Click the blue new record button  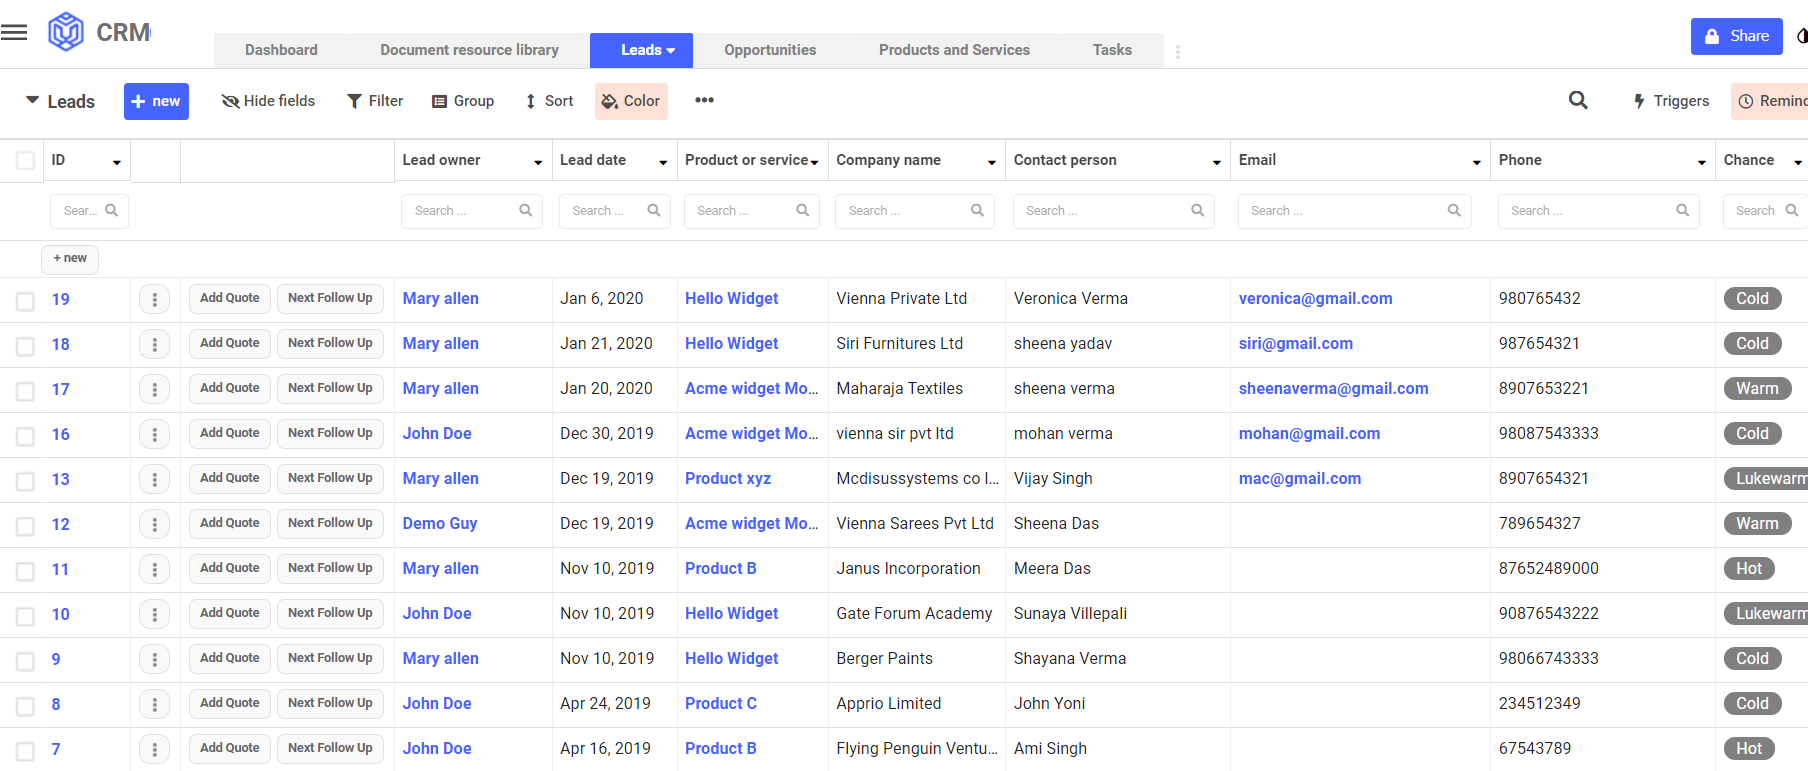[x=156, y=101]
